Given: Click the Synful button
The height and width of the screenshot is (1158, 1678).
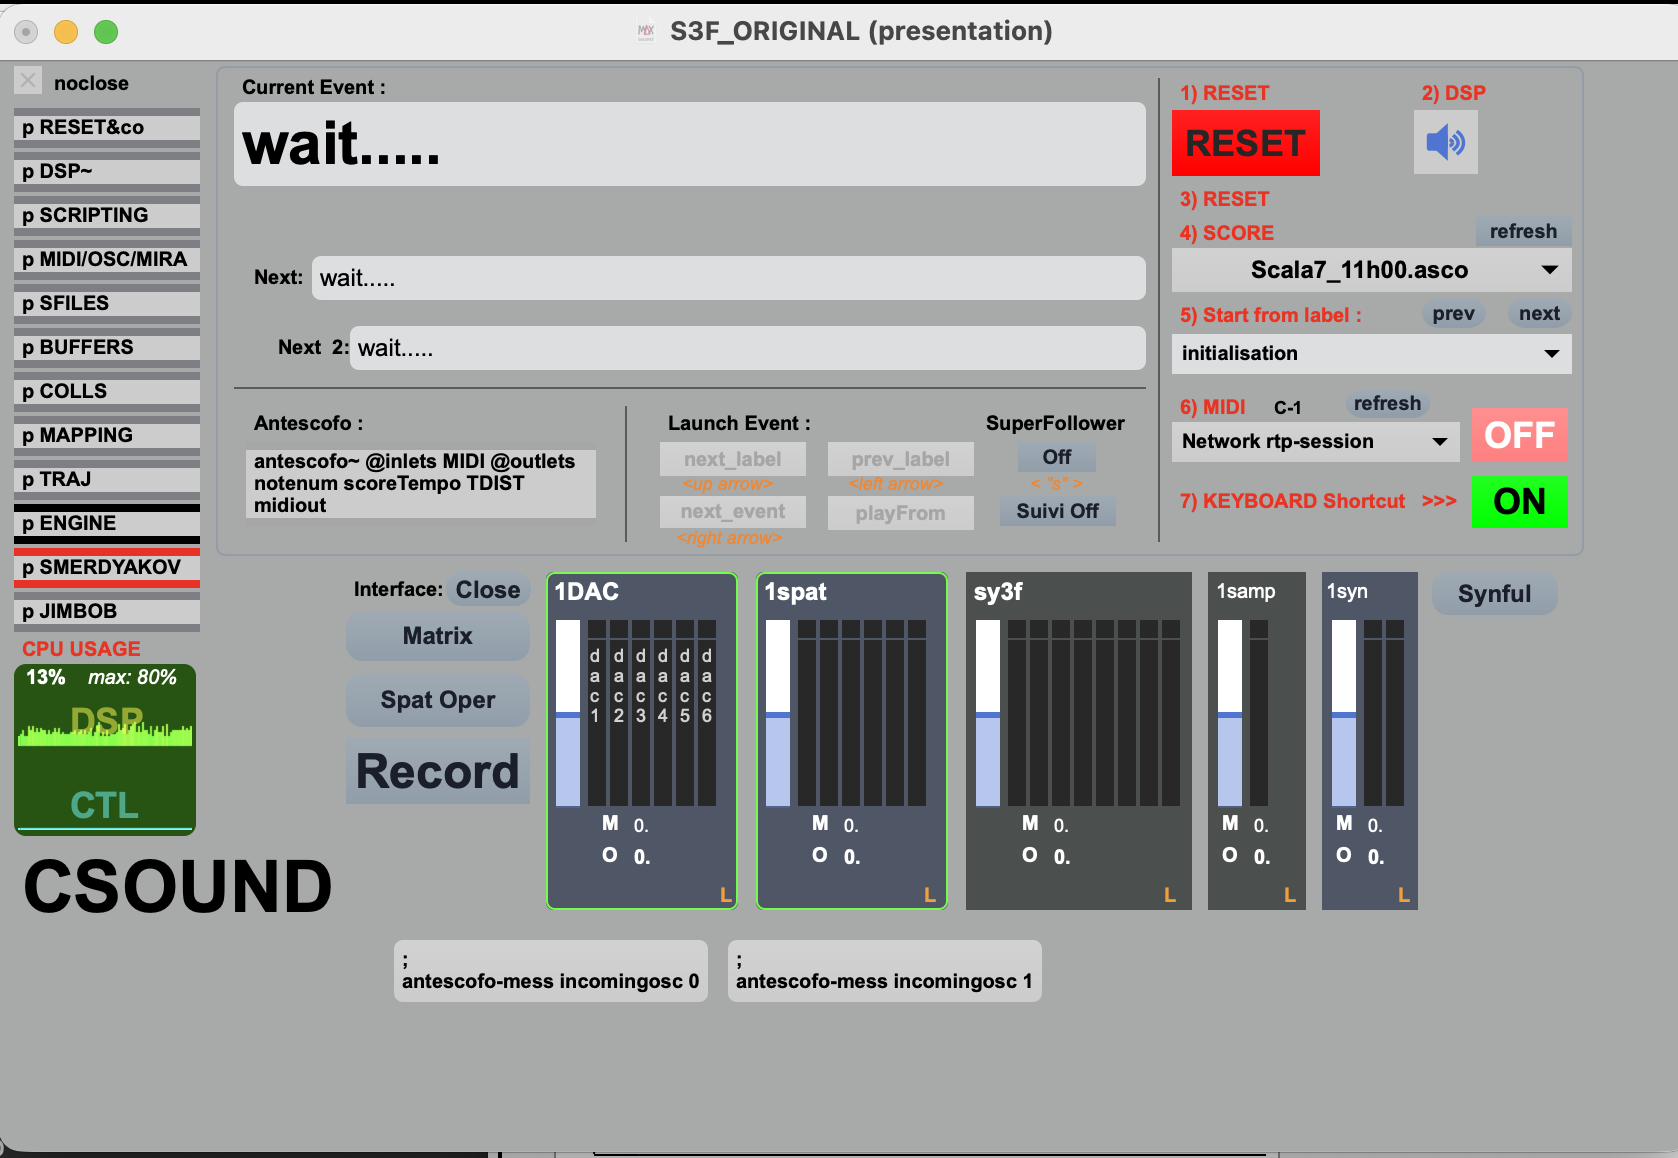Looking at the screenshot, I should (x=1494, y=593).
